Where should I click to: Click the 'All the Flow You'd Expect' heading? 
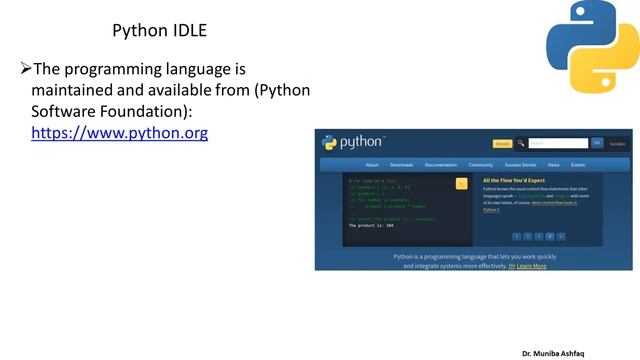pos(514,180)
